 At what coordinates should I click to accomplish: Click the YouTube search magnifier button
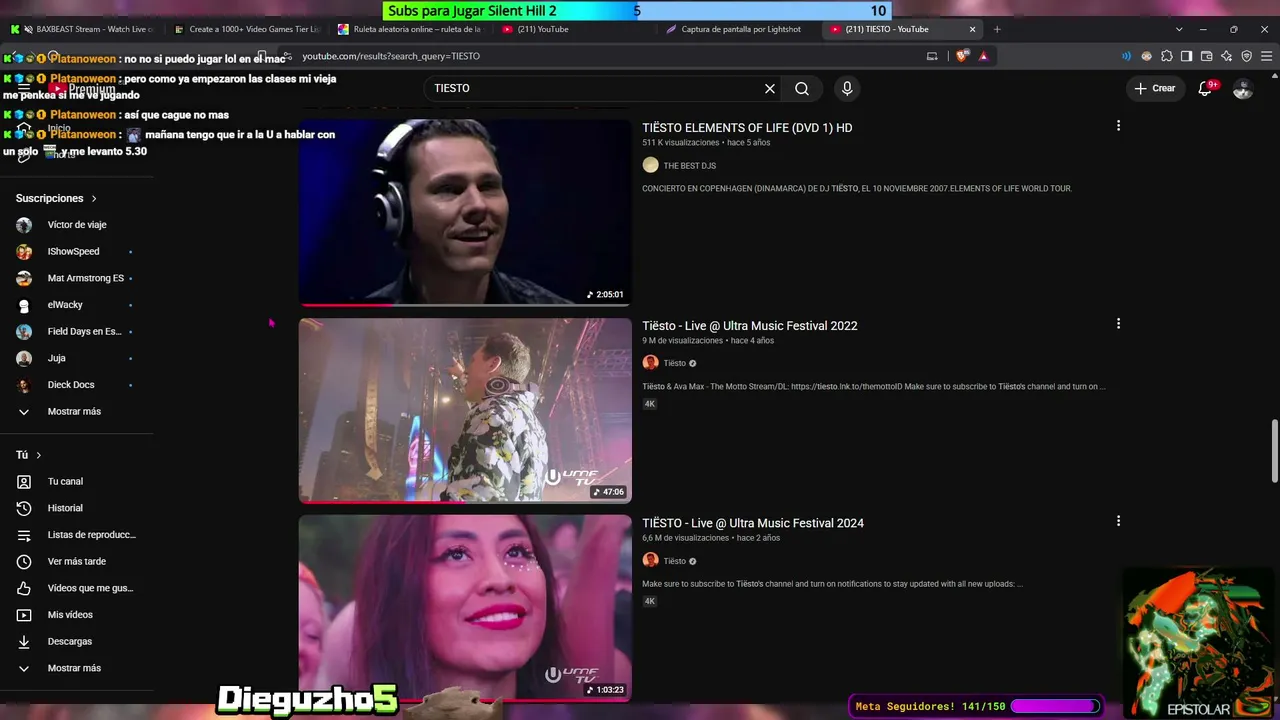coord(802,88)
